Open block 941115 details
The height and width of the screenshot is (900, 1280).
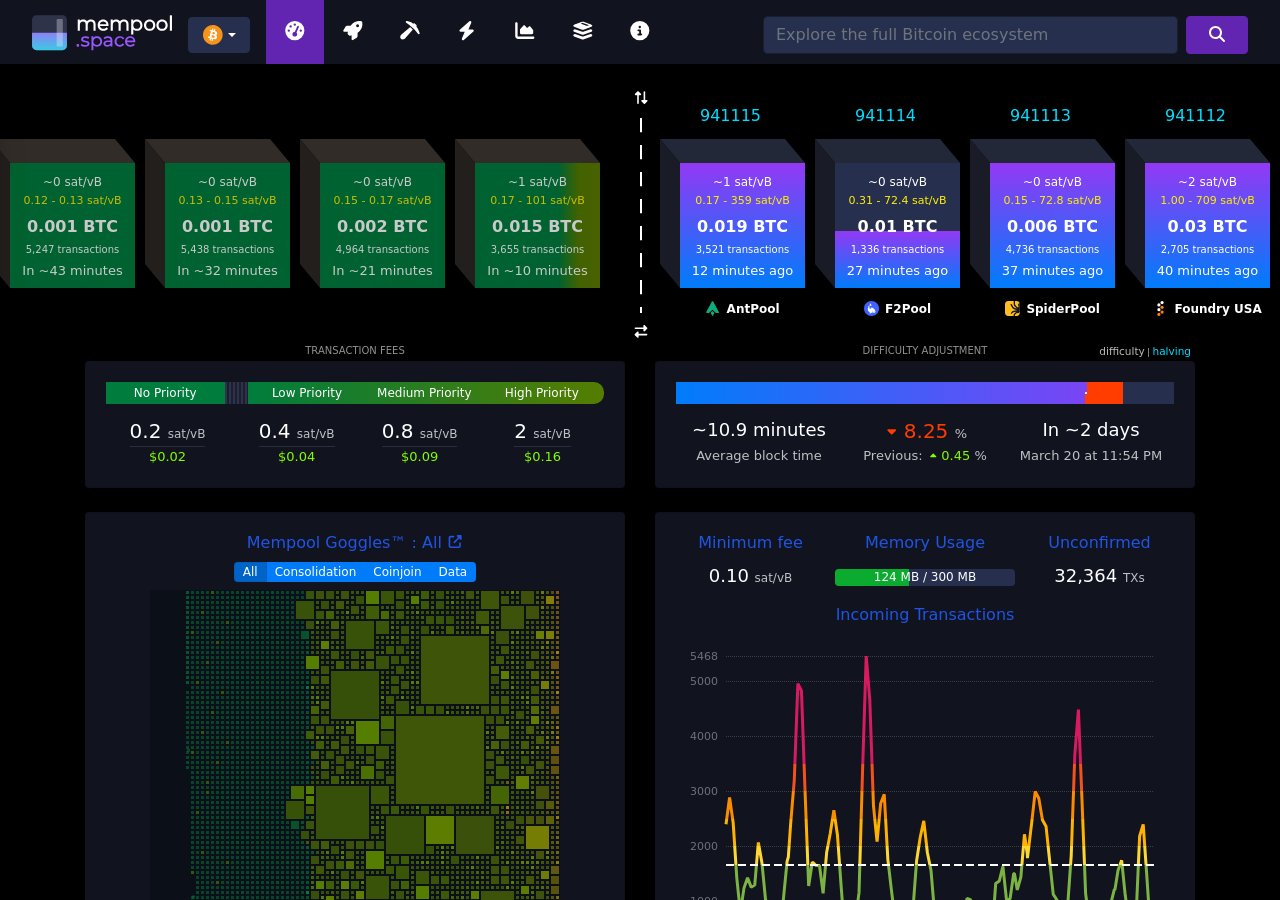(x=730, y=115)
